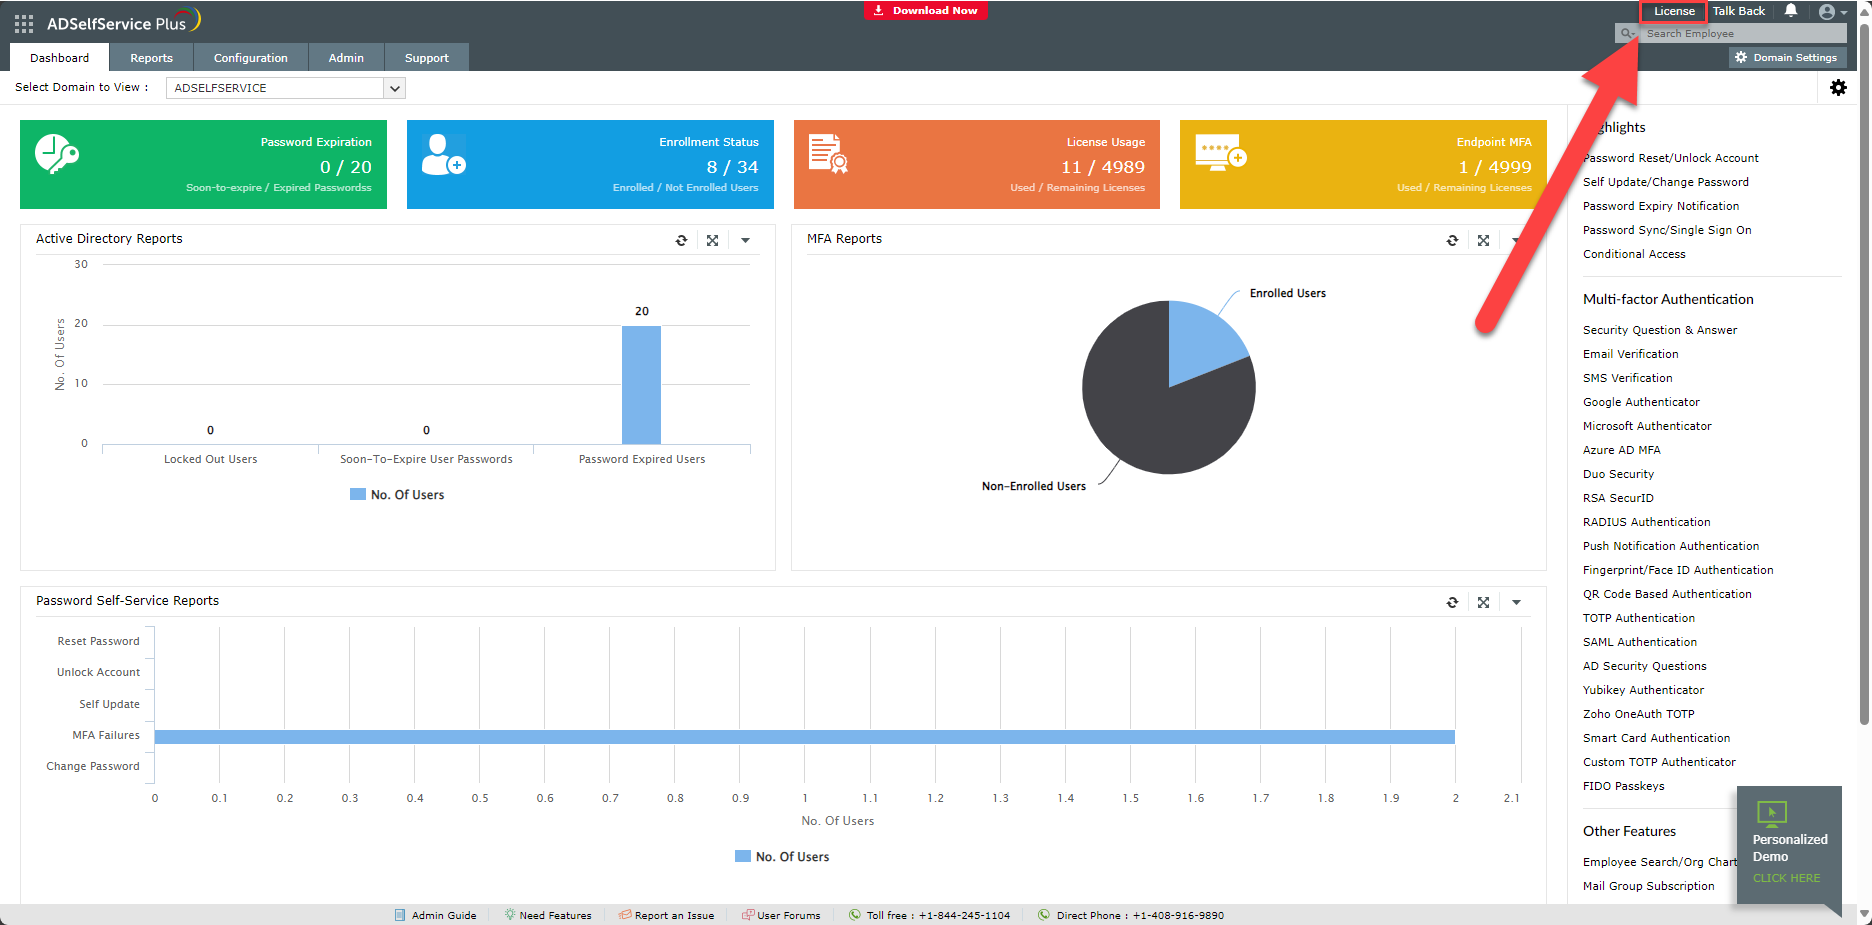Open the Select Domain to View dropdown

coord(285,88)
